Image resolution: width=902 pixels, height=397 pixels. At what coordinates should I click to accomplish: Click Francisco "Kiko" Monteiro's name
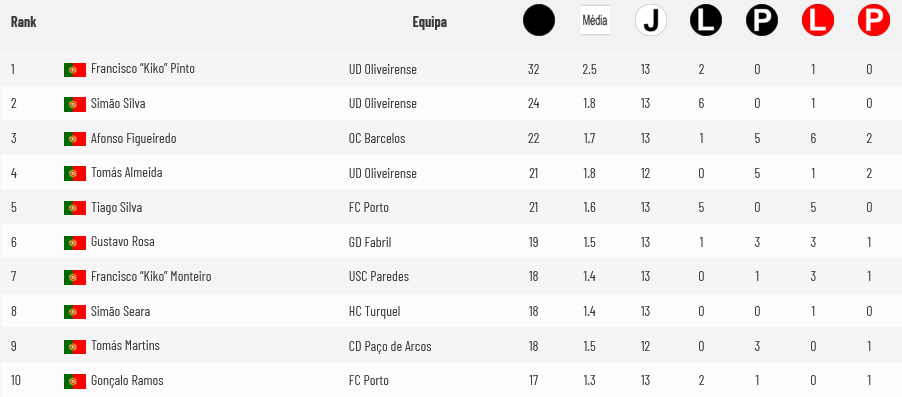[151, 277]
